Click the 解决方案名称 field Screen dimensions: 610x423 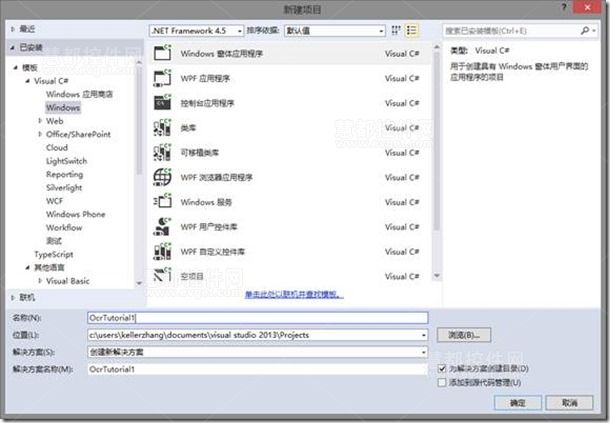click(x=258, y=369)
